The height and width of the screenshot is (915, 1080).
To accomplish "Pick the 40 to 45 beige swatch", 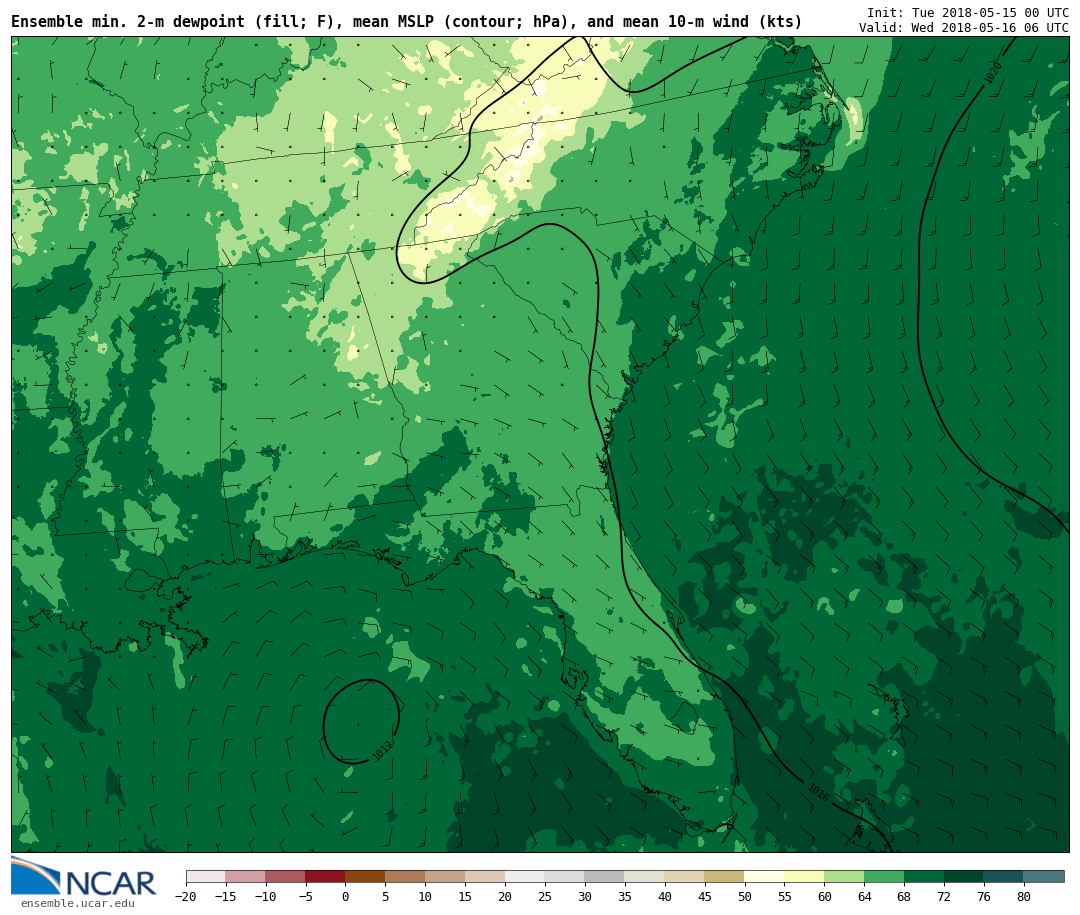I will point(685,876).
